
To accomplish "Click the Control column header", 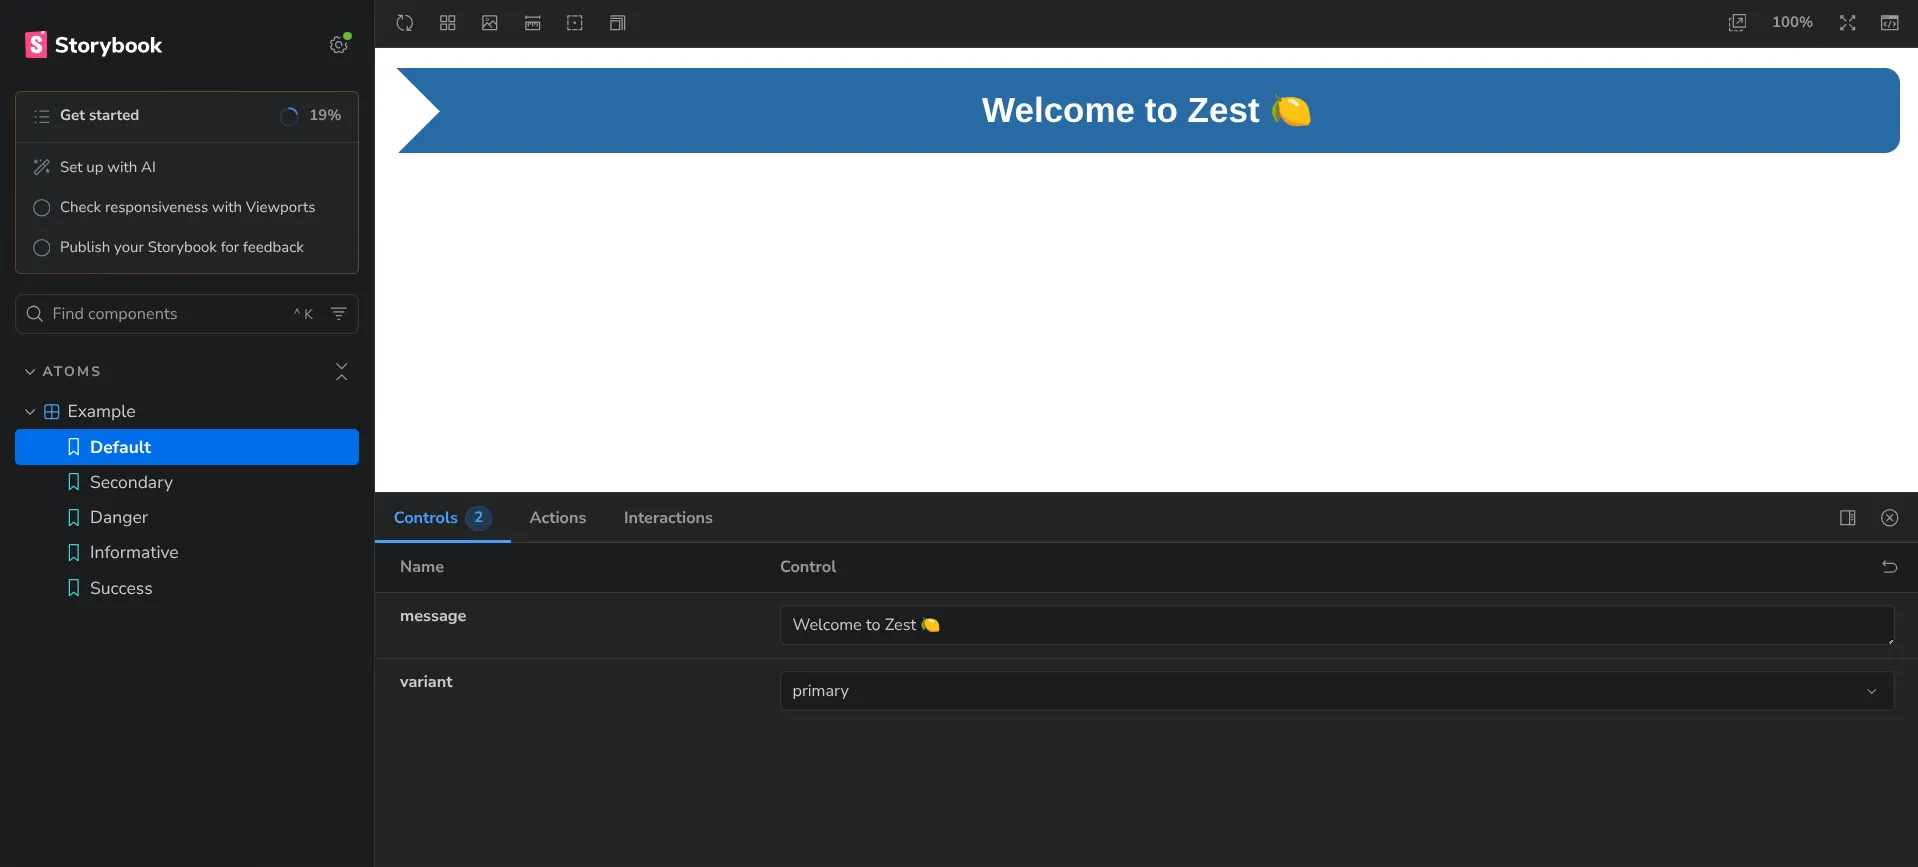I will 808,567.
